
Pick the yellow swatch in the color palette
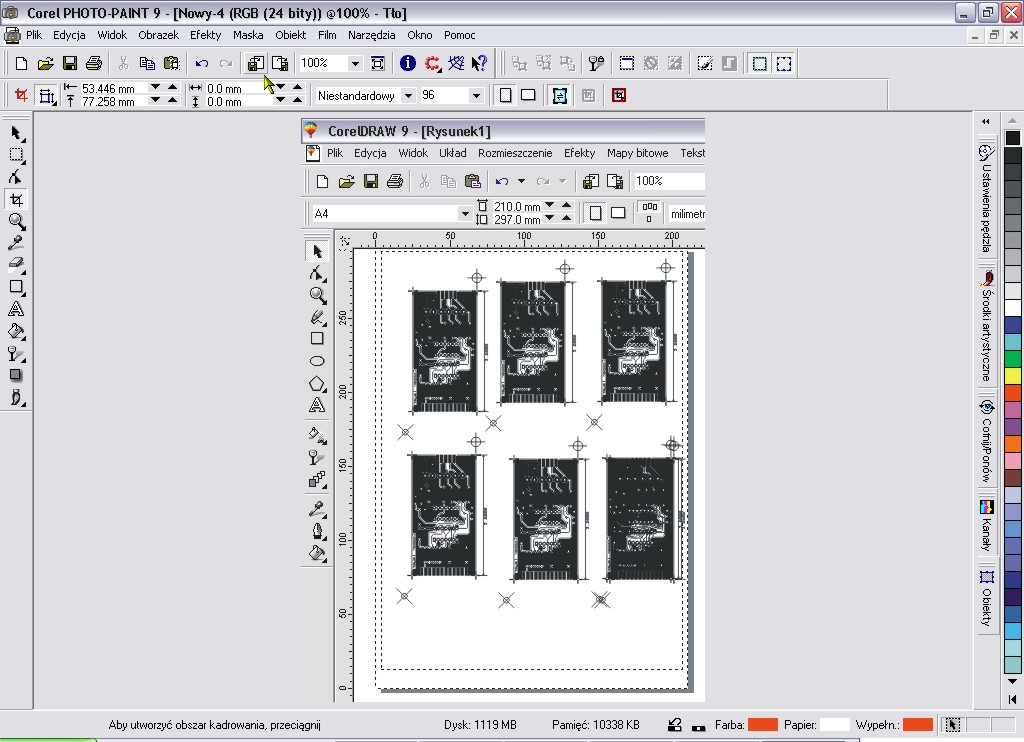point(1013,376)
